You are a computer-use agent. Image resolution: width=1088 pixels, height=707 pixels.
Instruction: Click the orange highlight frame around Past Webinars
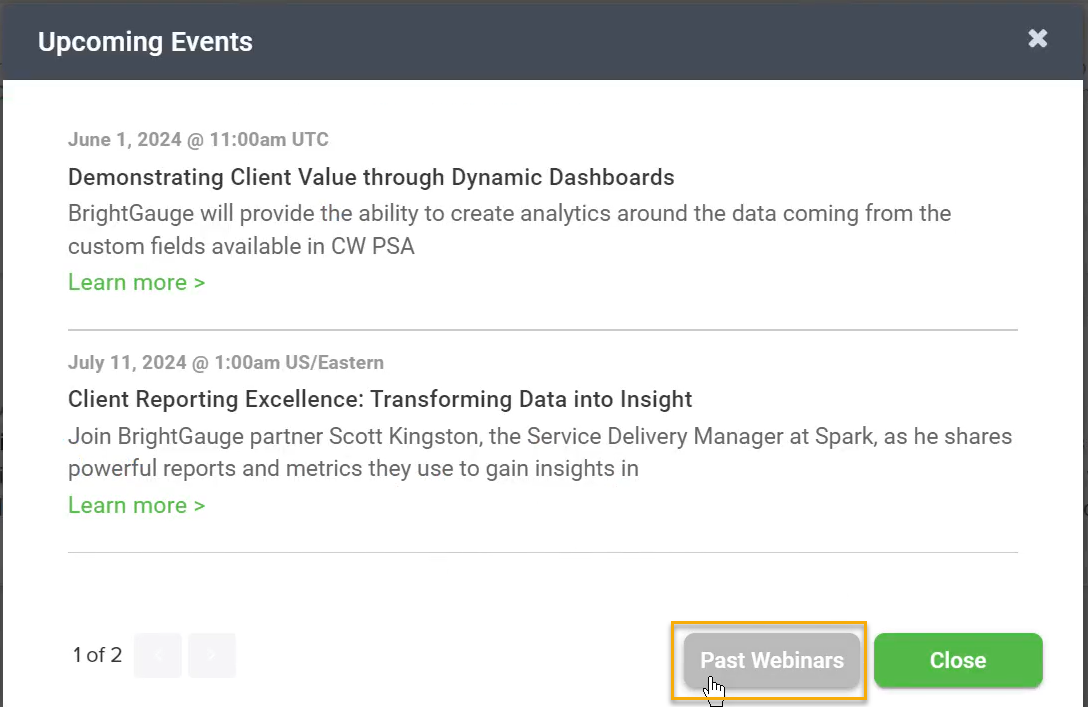(769, 623)
